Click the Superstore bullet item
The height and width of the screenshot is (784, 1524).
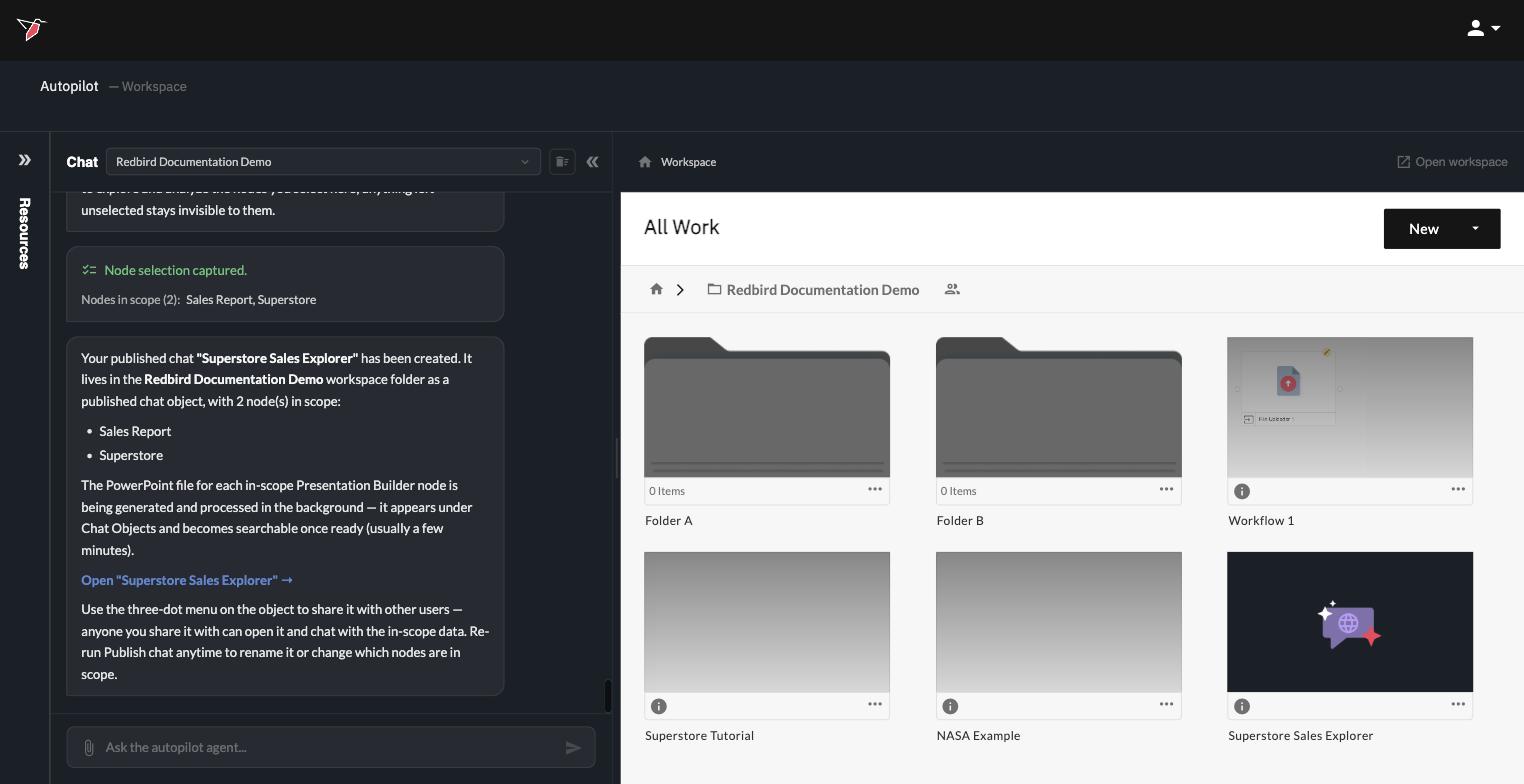(x=131, y=455)
